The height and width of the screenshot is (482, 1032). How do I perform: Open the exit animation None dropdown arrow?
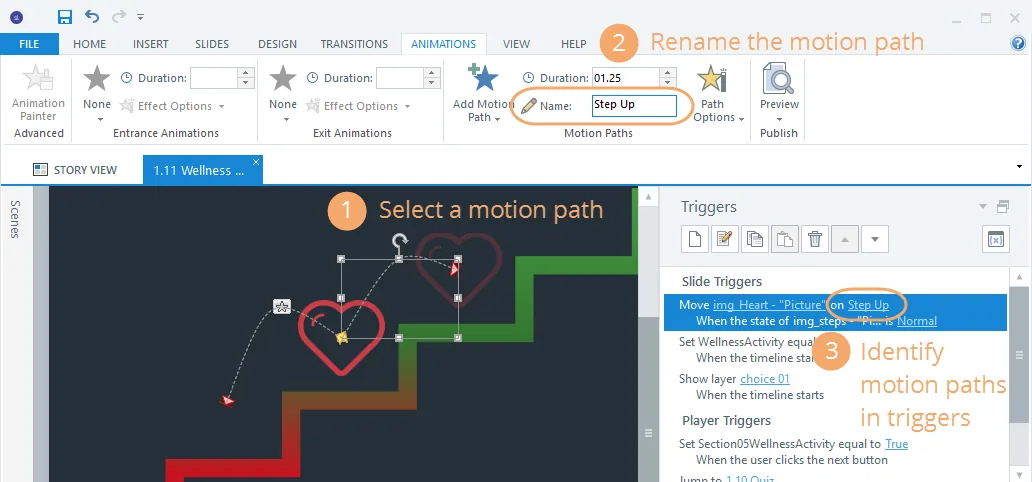tap(286, 120)
